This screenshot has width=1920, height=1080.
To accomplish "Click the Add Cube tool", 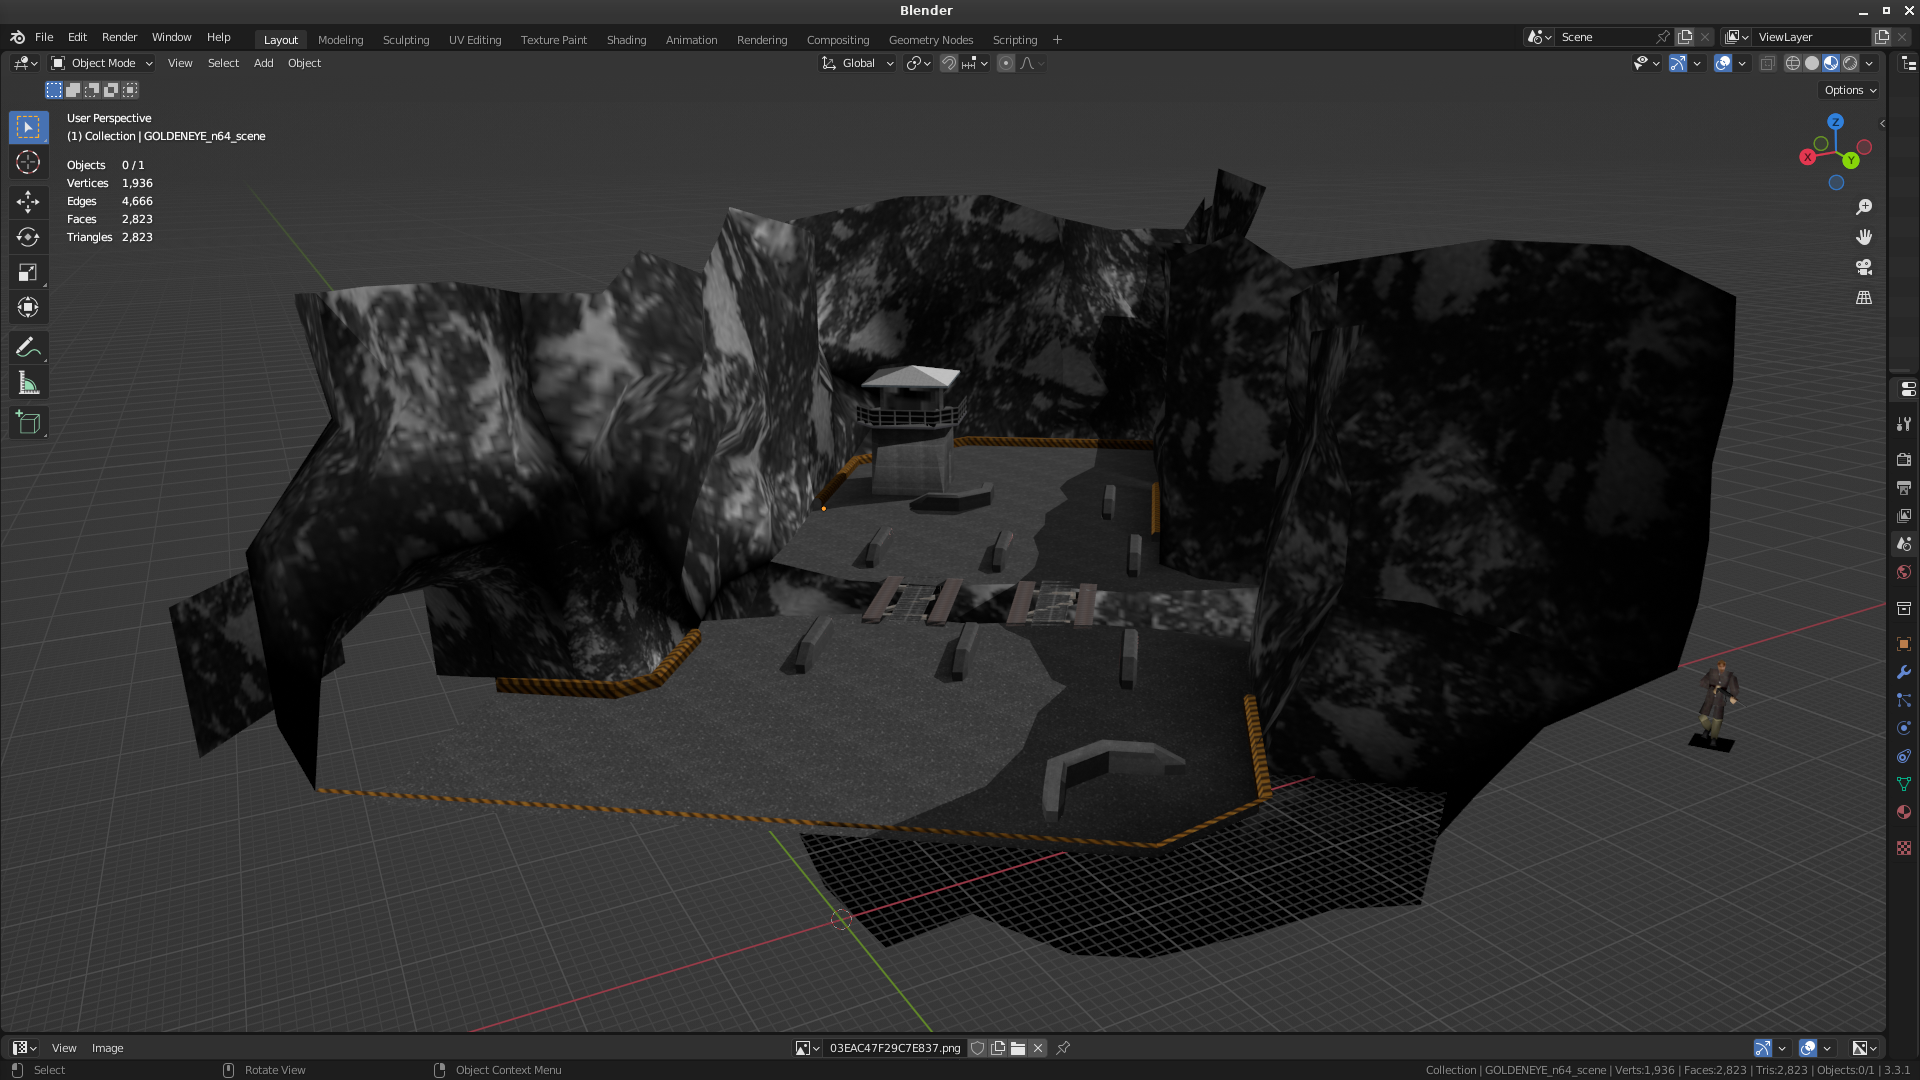I will (28, 423).
